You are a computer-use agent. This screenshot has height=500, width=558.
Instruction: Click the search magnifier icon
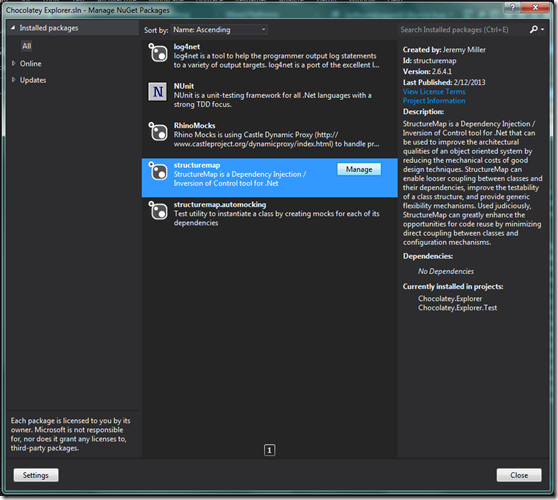(x=533, y=30)
